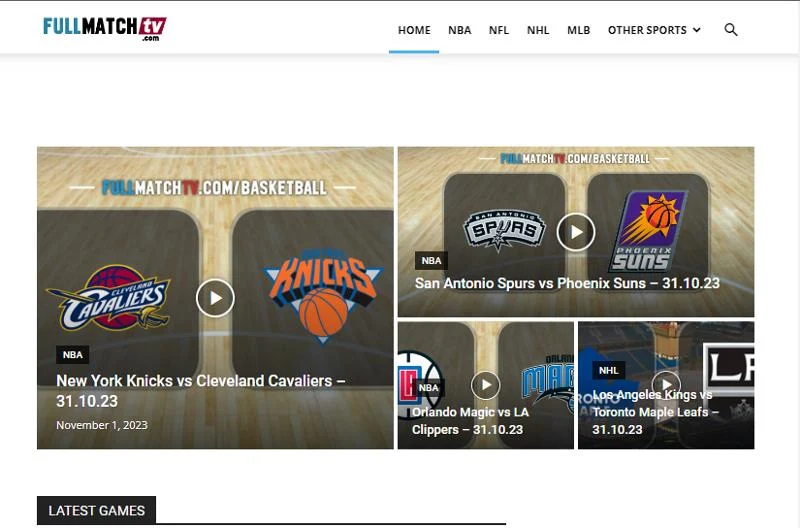
Task: Click the Cleveland Cavaliers logo thumbnail
Action: coord(108,297)
